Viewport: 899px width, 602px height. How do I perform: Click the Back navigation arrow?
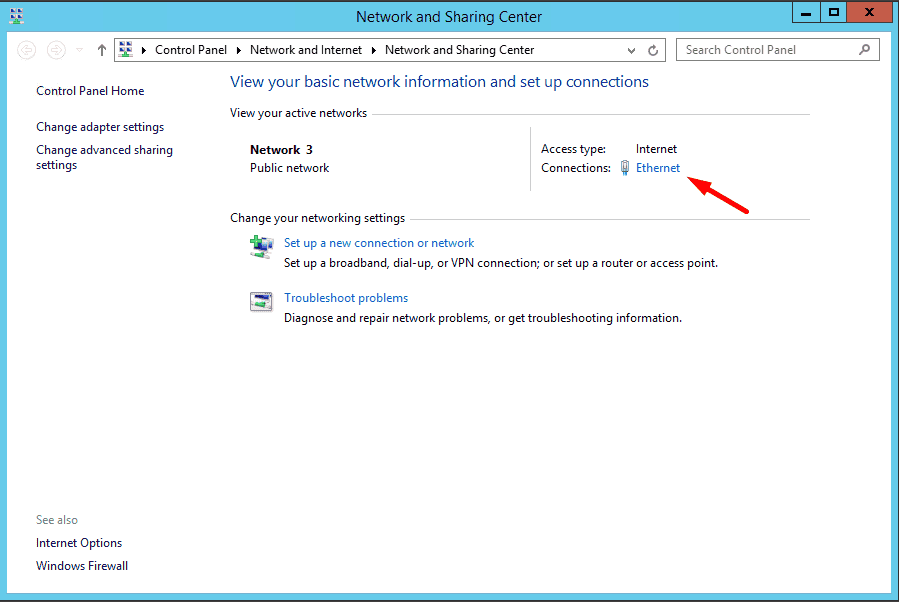click(x=27, y=50)
